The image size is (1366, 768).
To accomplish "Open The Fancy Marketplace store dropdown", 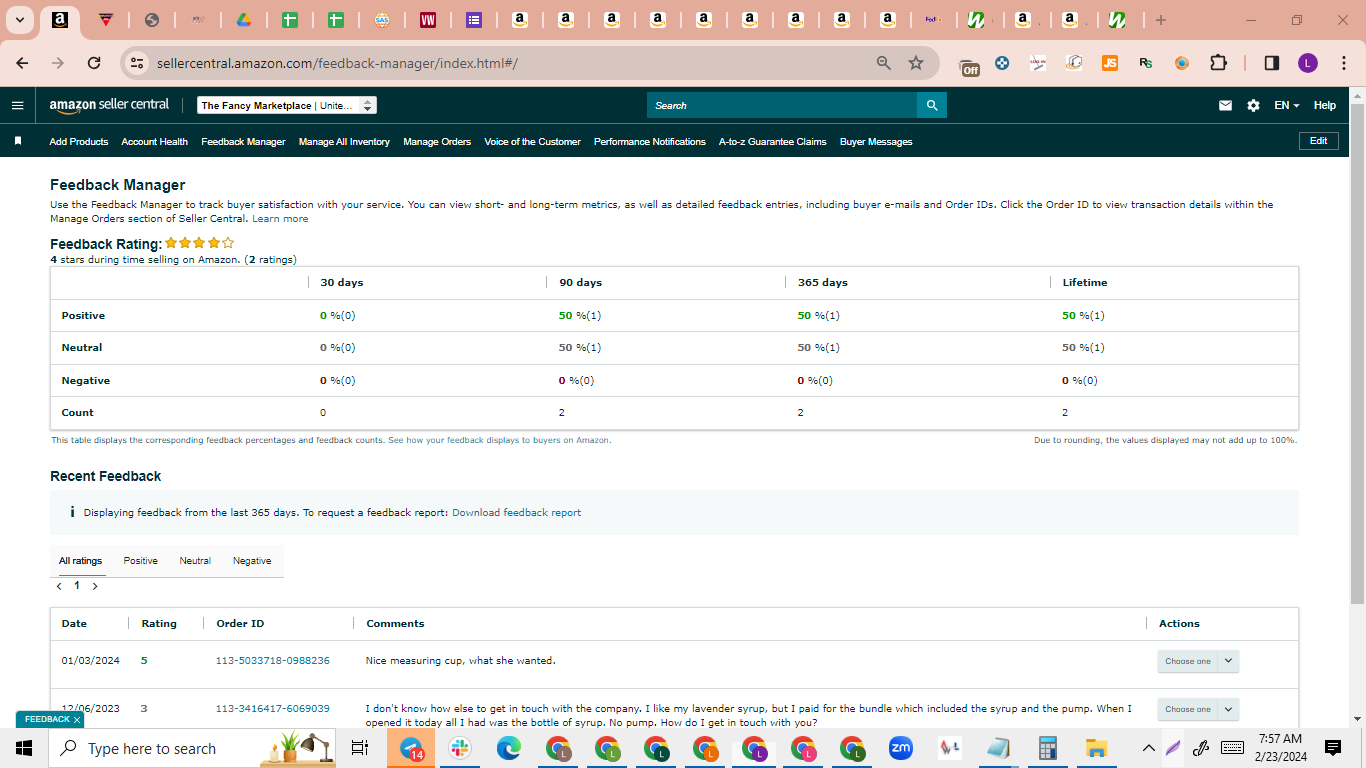I will pos(287,105).
